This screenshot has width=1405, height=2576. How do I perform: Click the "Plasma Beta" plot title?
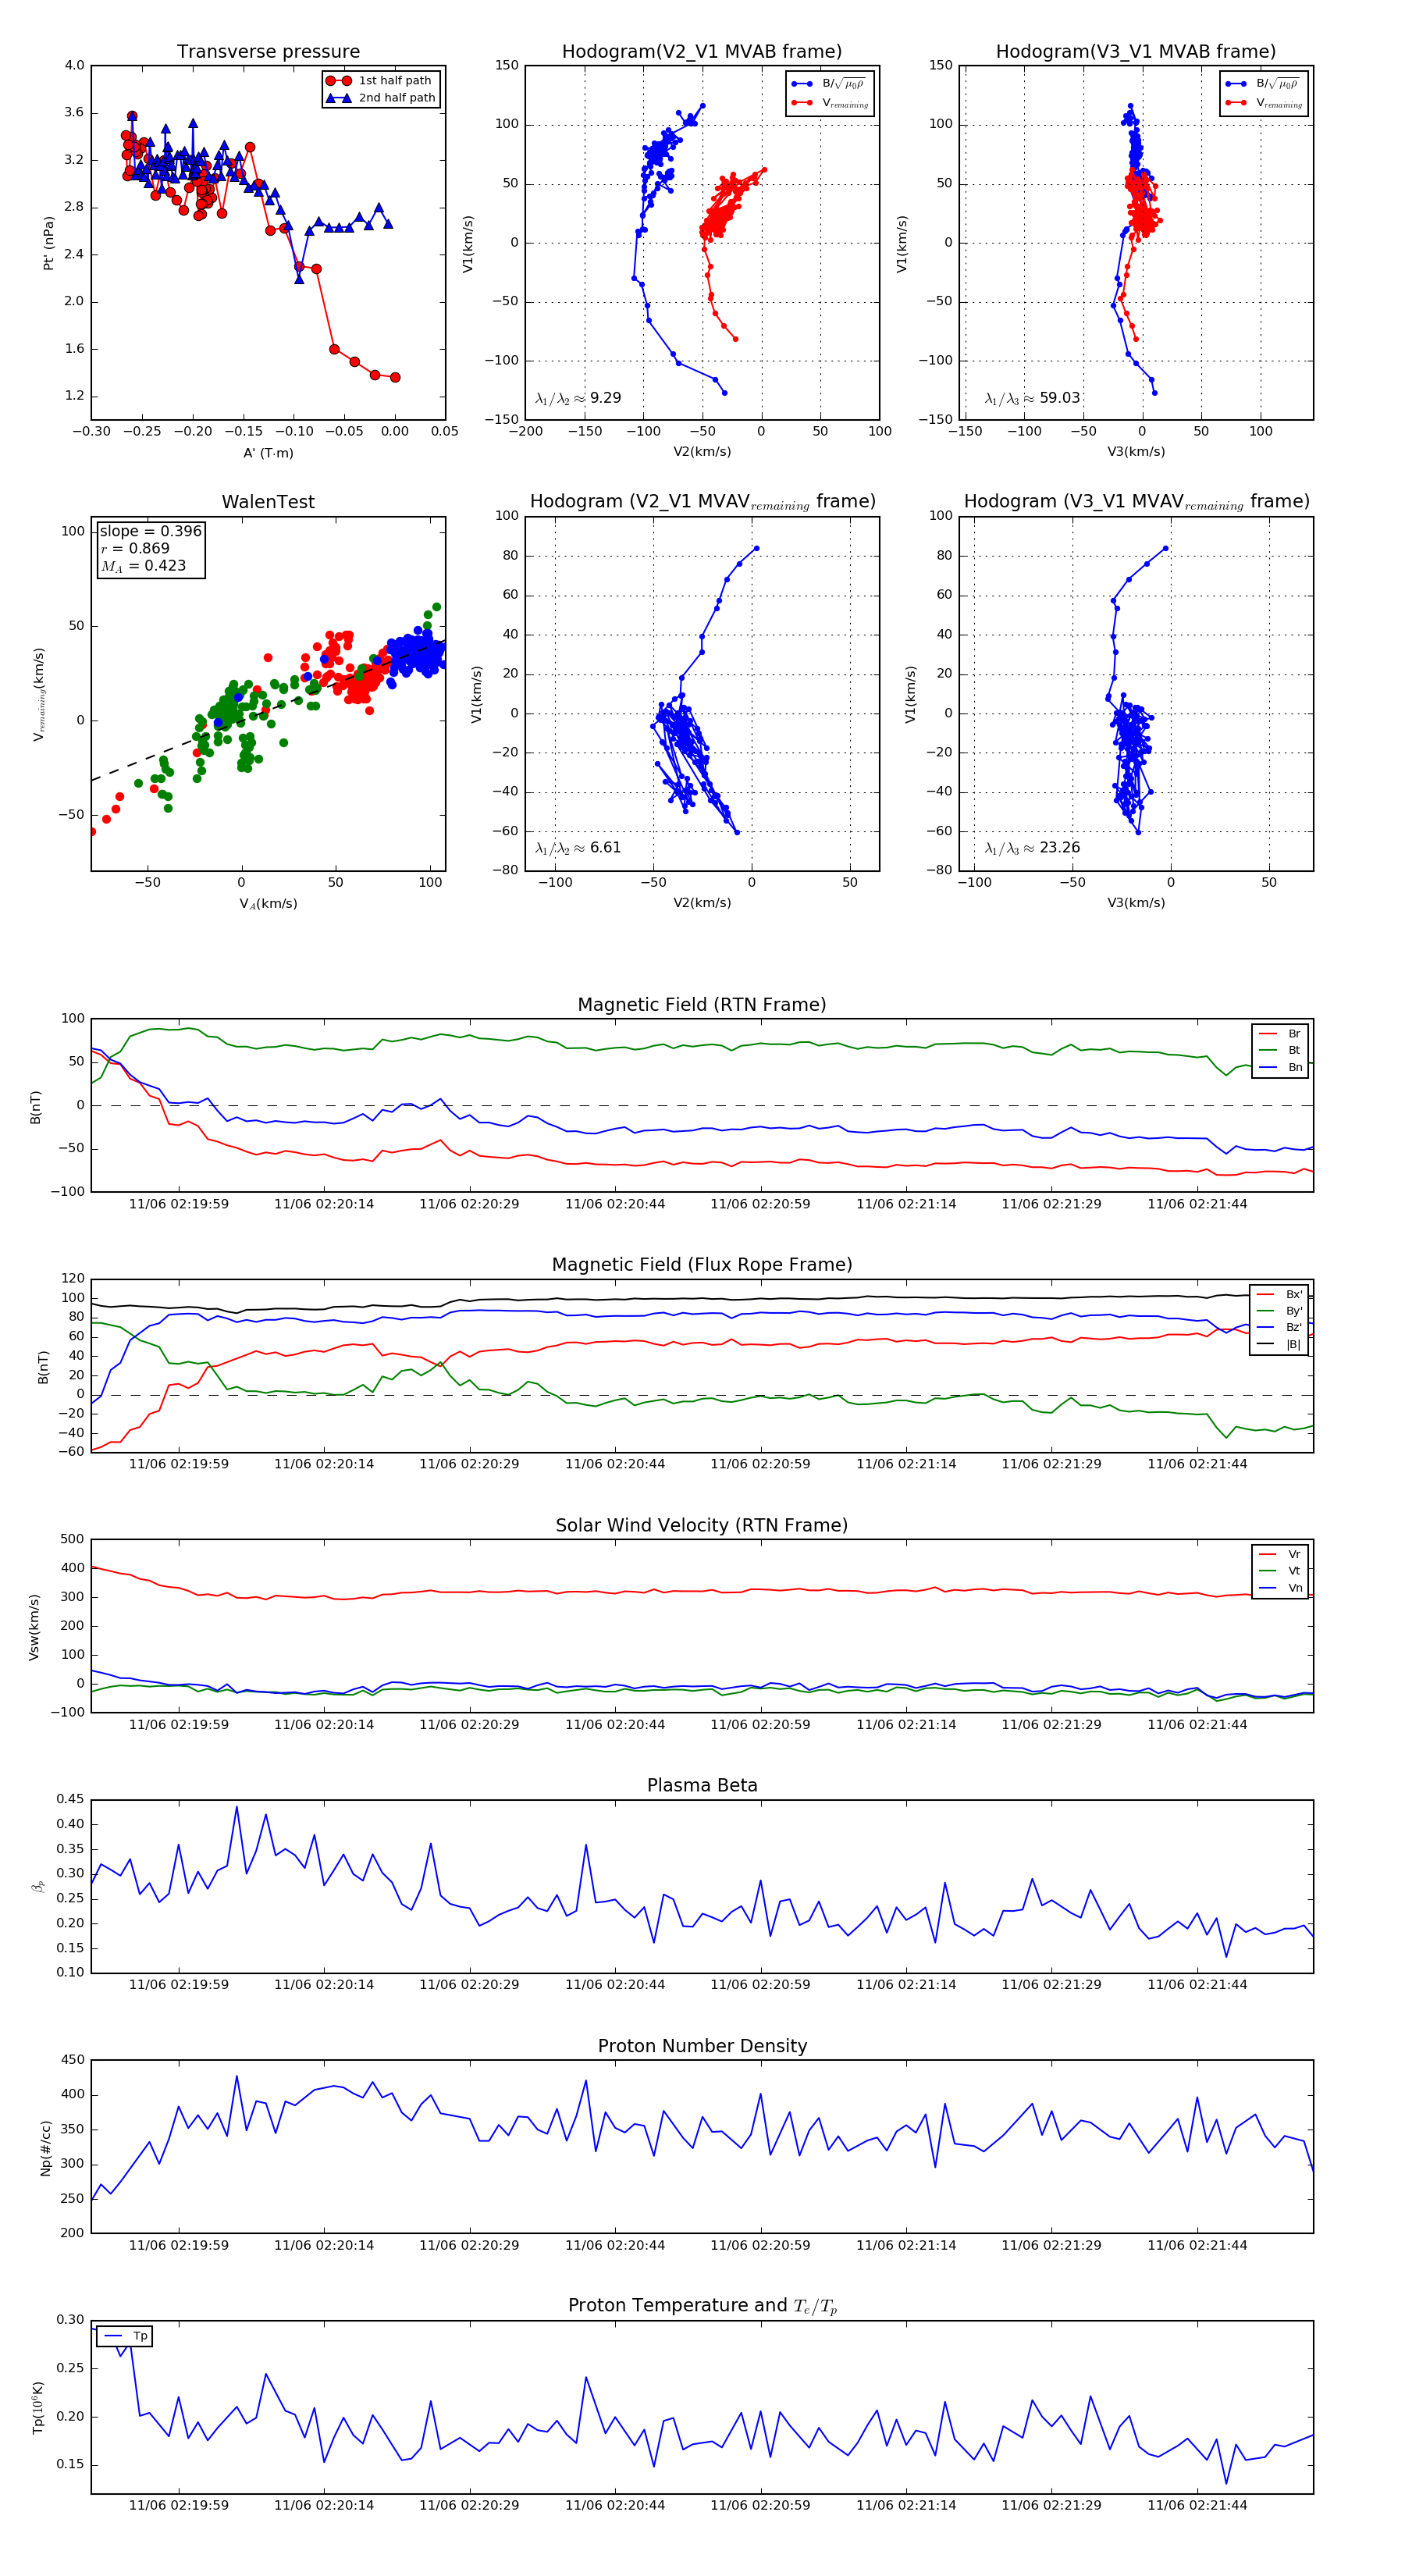[702, 1786]
